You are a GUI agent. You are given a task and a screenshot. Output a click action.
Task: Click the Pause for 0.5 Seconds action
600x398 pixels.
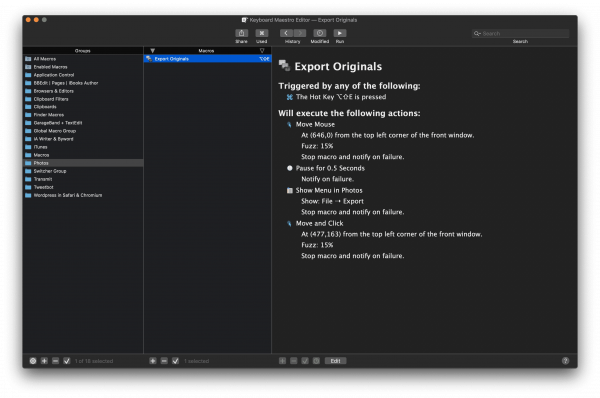click(330, 168)
